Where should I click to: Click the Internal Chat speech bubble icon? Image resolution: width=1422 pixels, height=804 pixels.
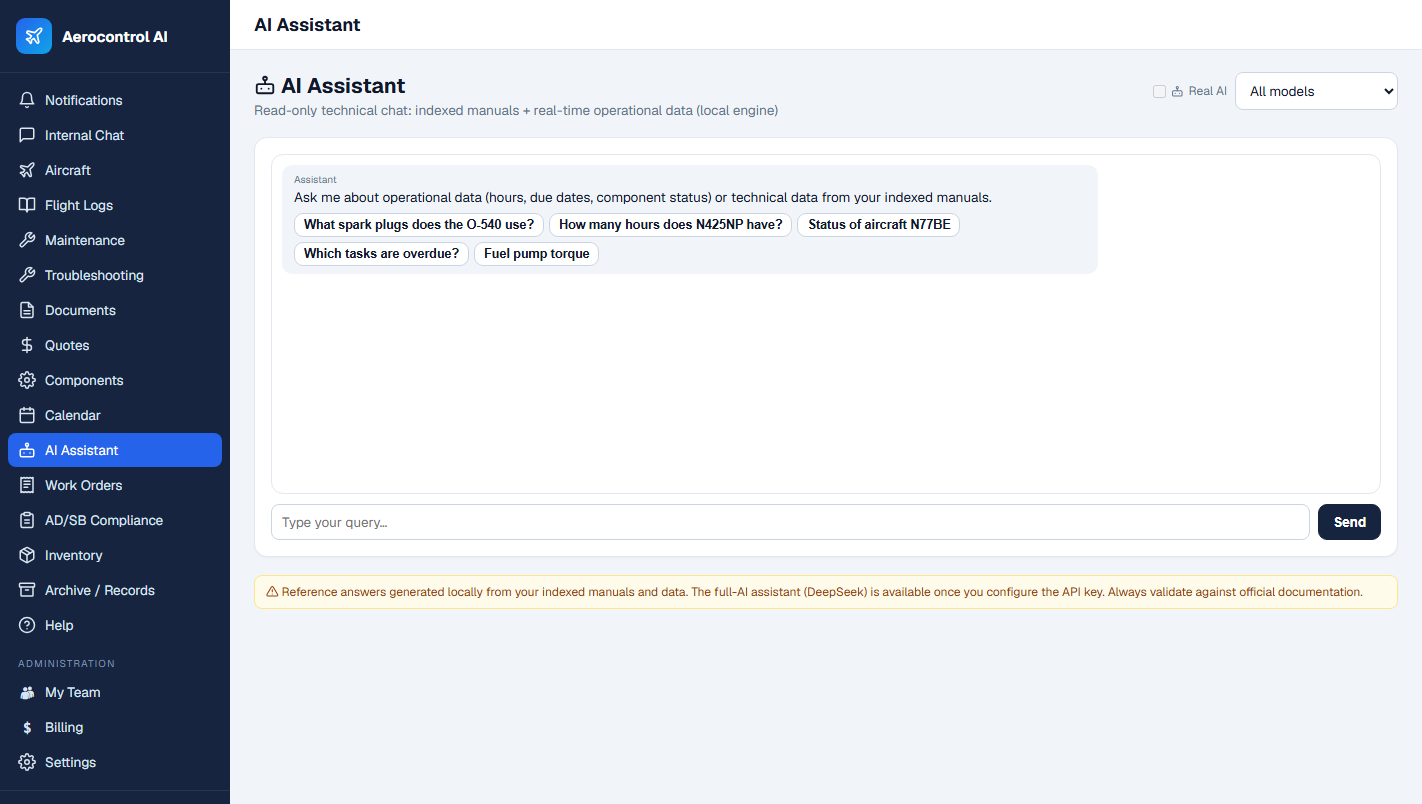coord(27,135)
